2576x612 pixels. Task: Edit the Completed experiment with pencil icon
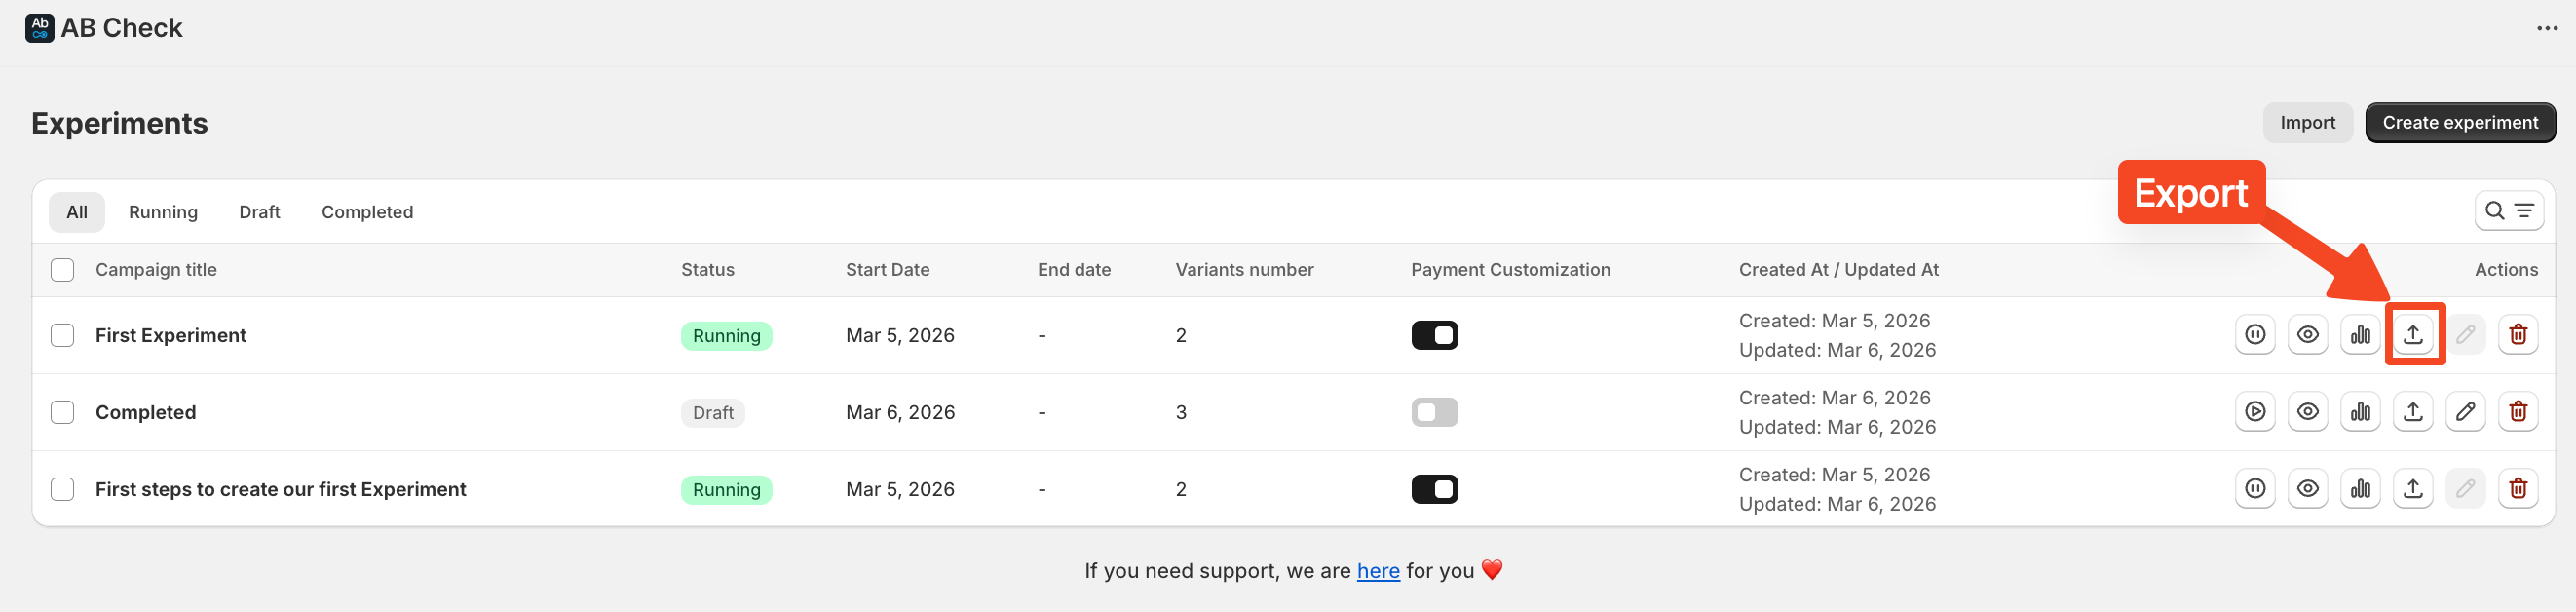[x=2465, y=412]
